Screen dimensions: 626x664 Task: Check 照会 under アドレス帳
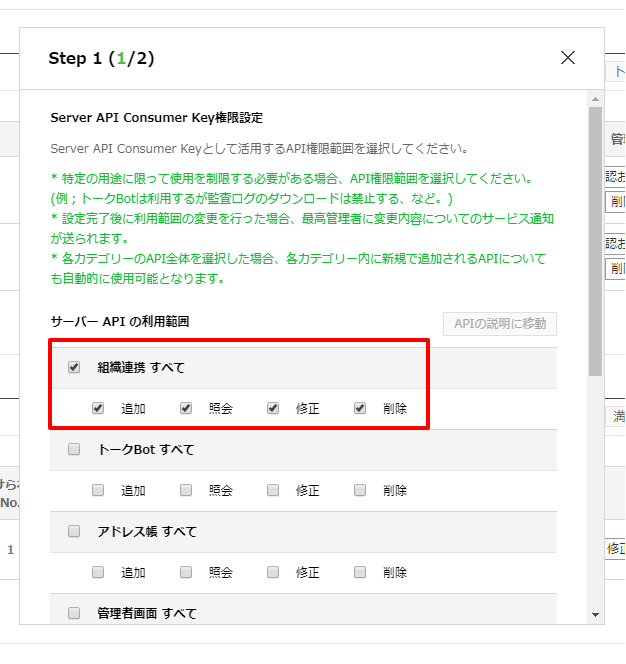coord(186,573)
